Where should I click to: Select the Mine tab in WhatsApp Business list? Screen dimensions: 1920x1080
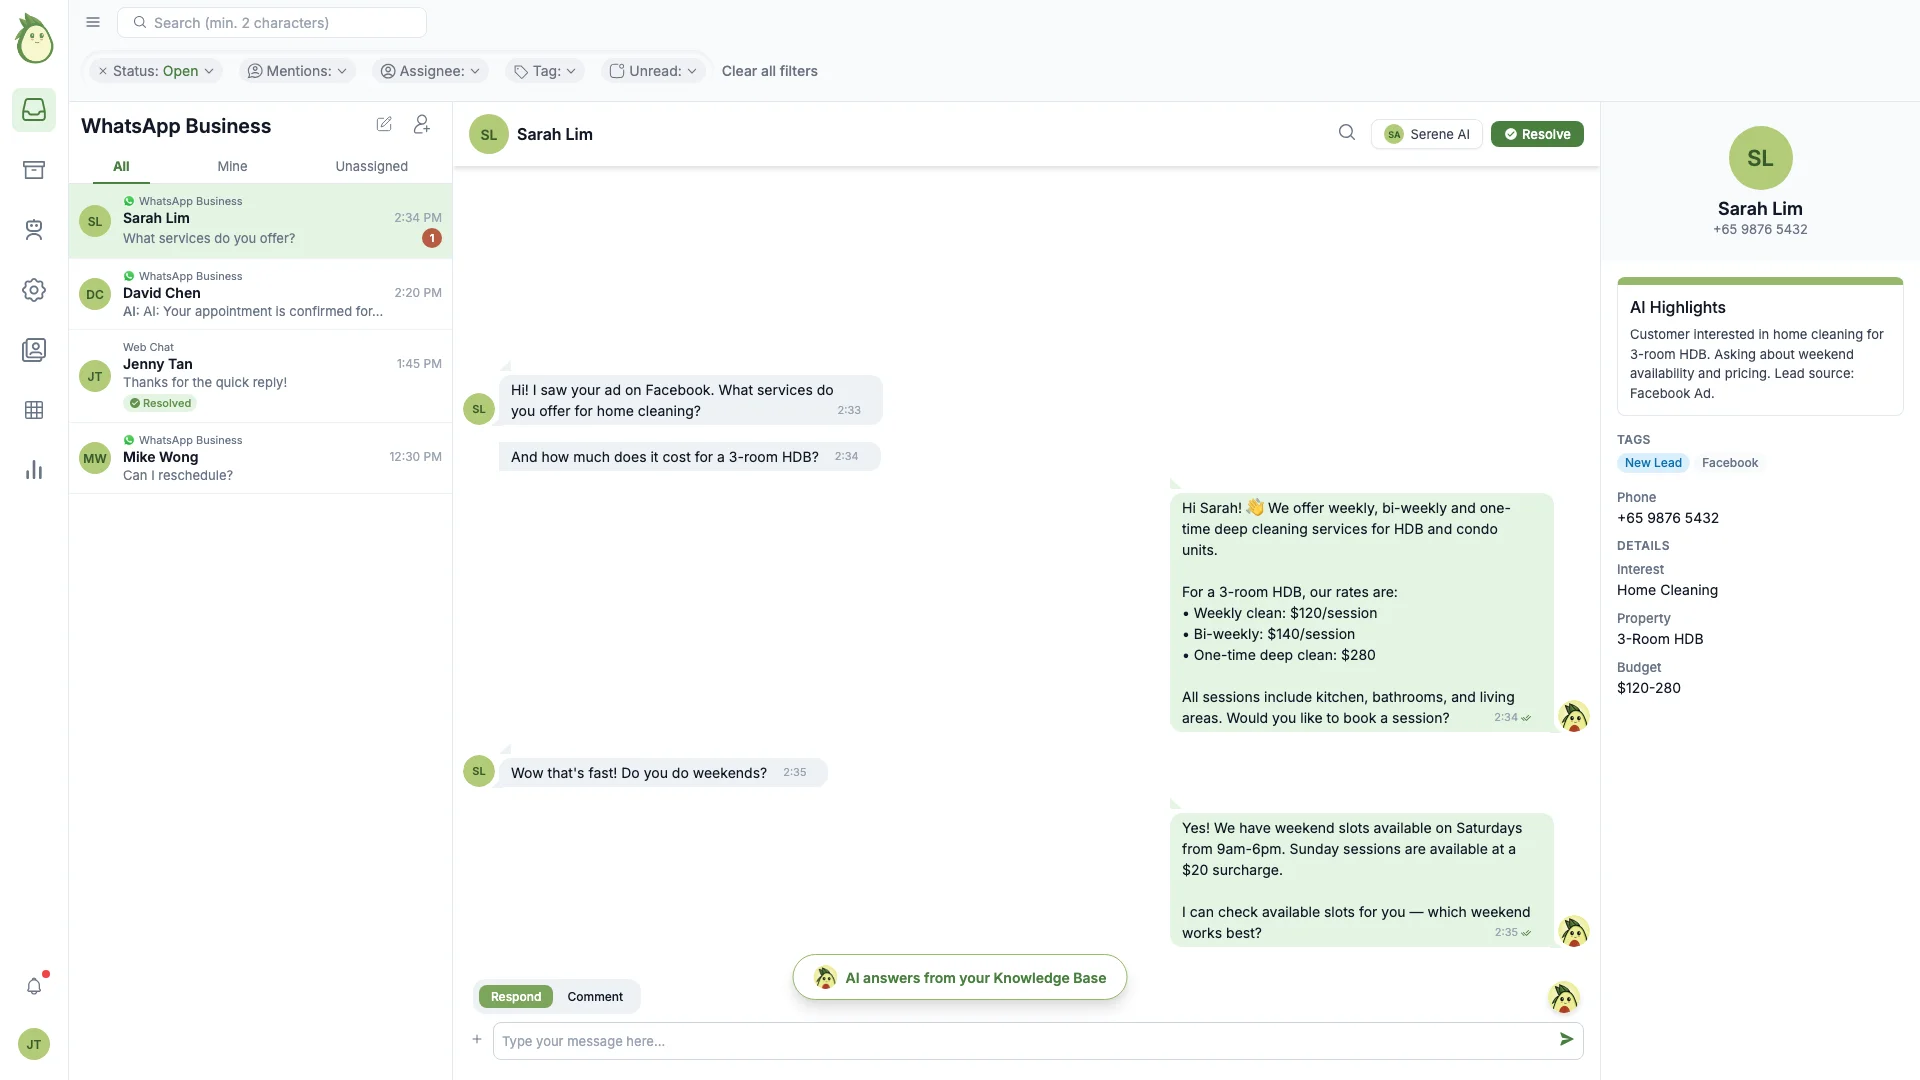(x=232, y=166)
